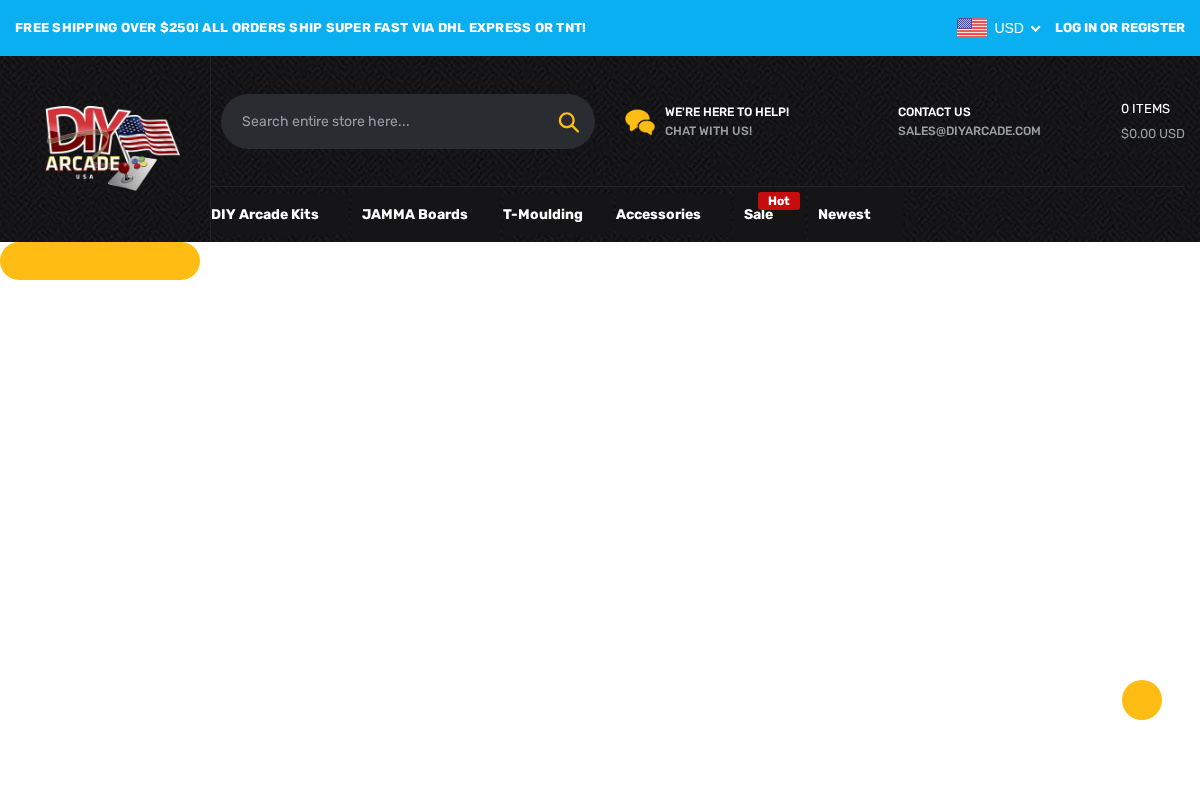
Task: Click the search entire store input field
Action: (390, 120)
